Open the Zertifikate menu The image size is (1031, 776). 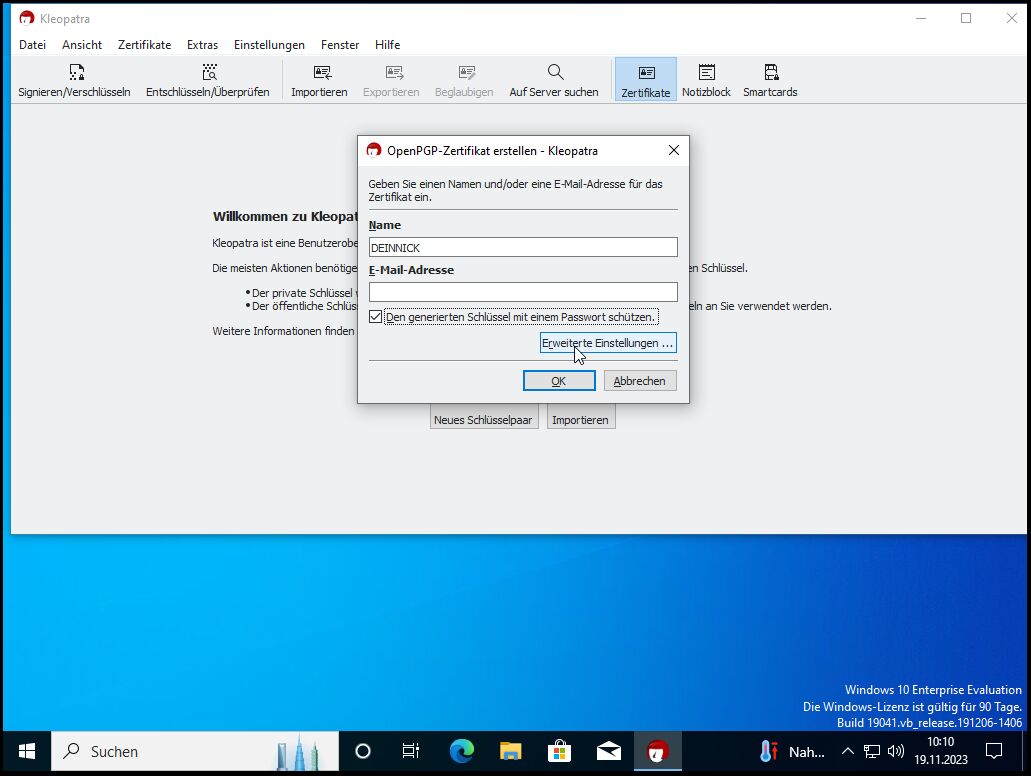tap(144, 45)
